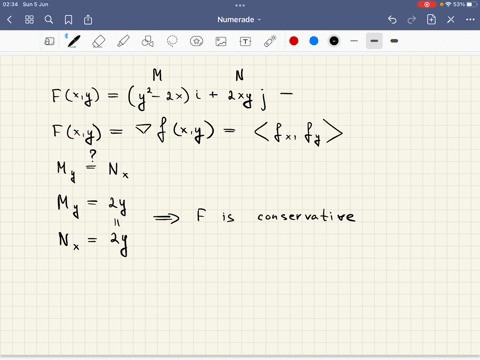Select the Highlighter tool
This screenshot has width=480, height=360.
pyautogui.click(x=123, y=41)
